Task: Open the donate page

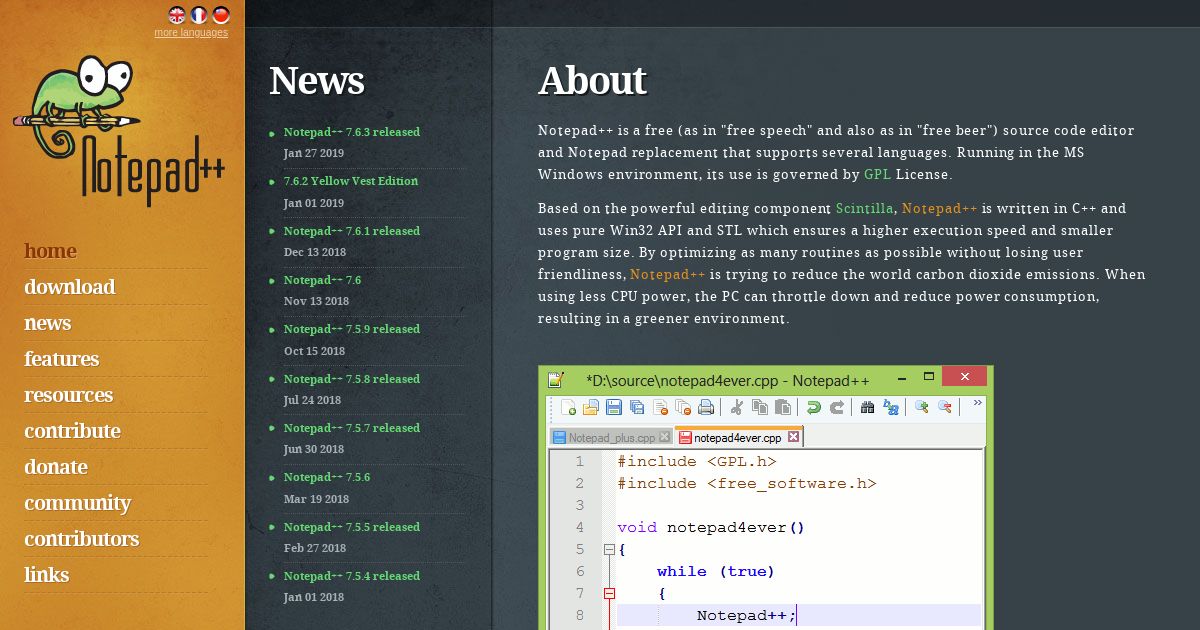Action: pos(56,467)
